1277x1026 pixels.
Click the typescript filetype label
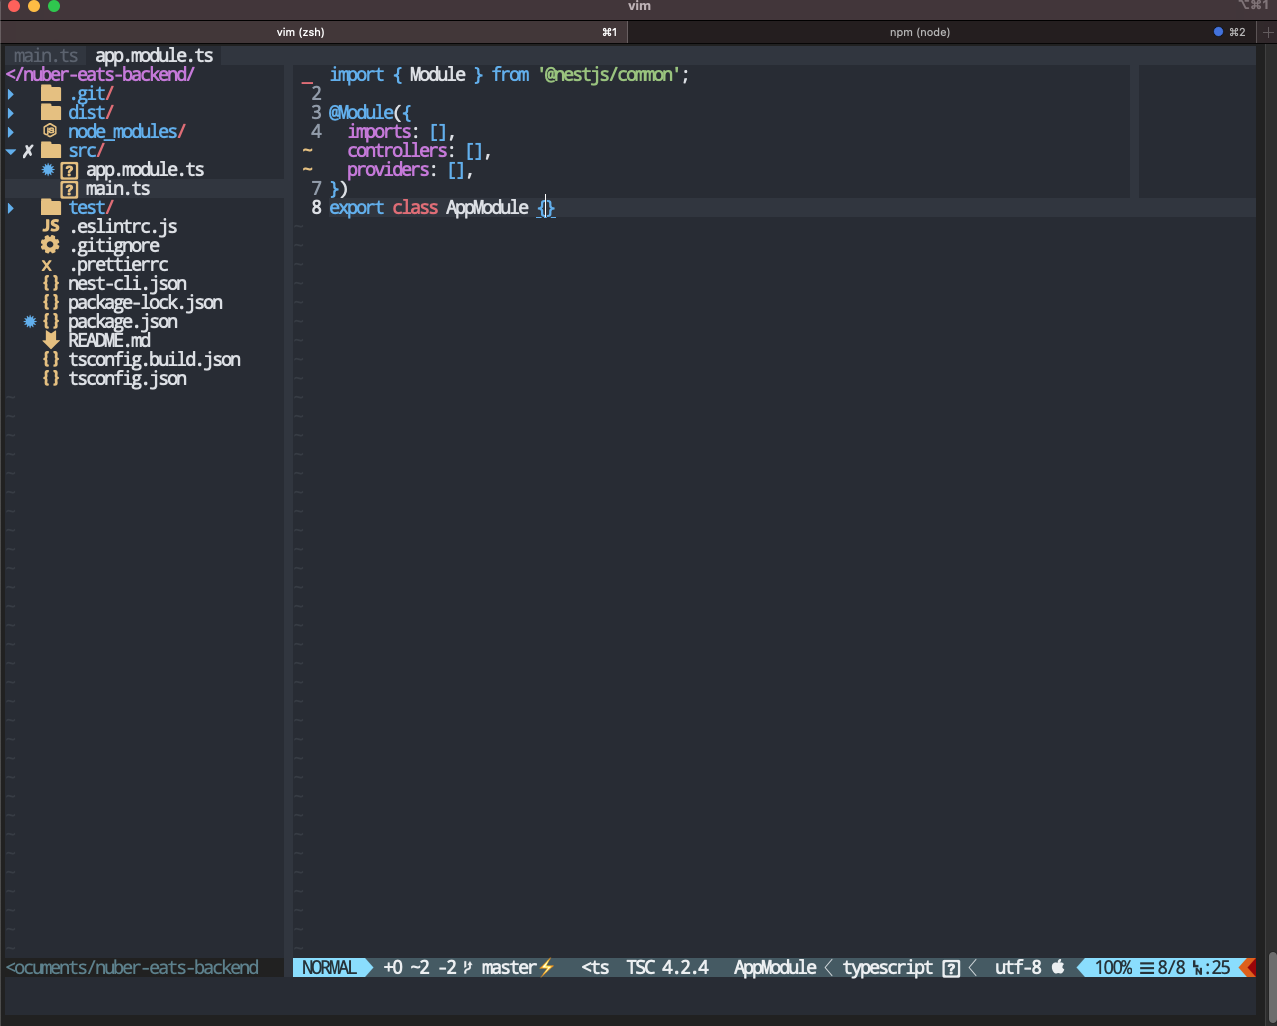click(888, 968)
